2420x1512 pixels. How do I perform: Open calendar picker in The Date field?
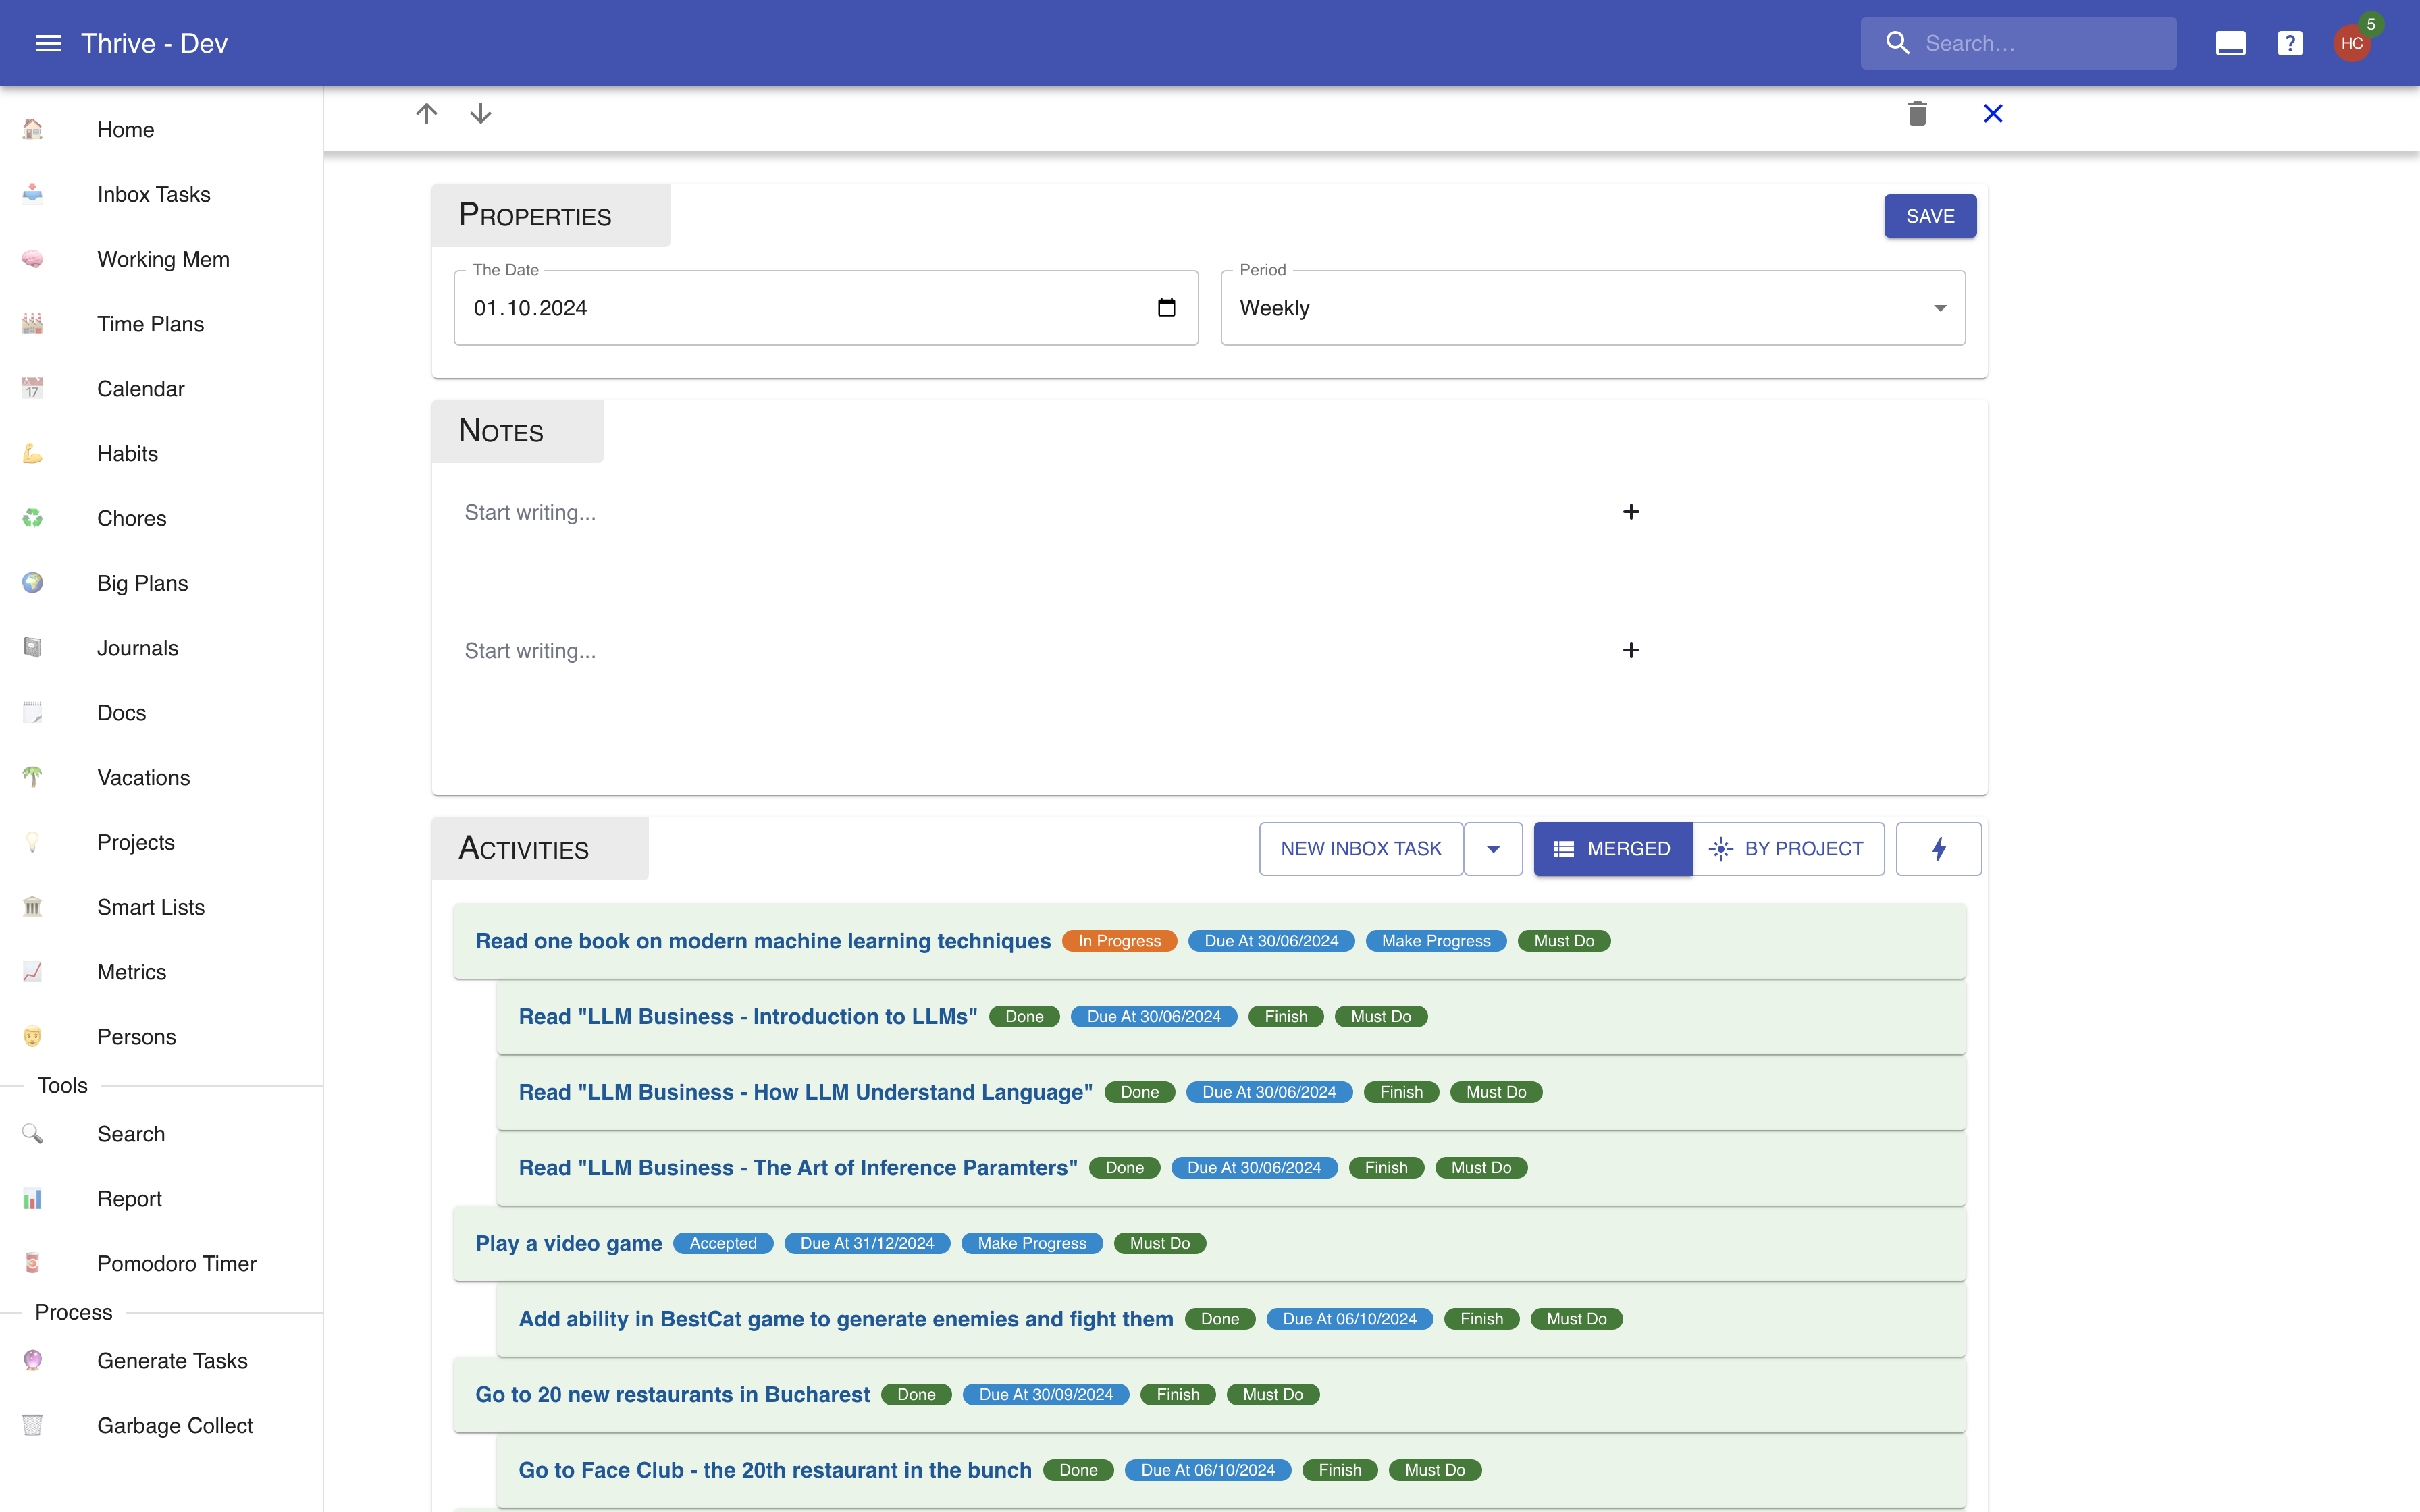pos(1166,308)
